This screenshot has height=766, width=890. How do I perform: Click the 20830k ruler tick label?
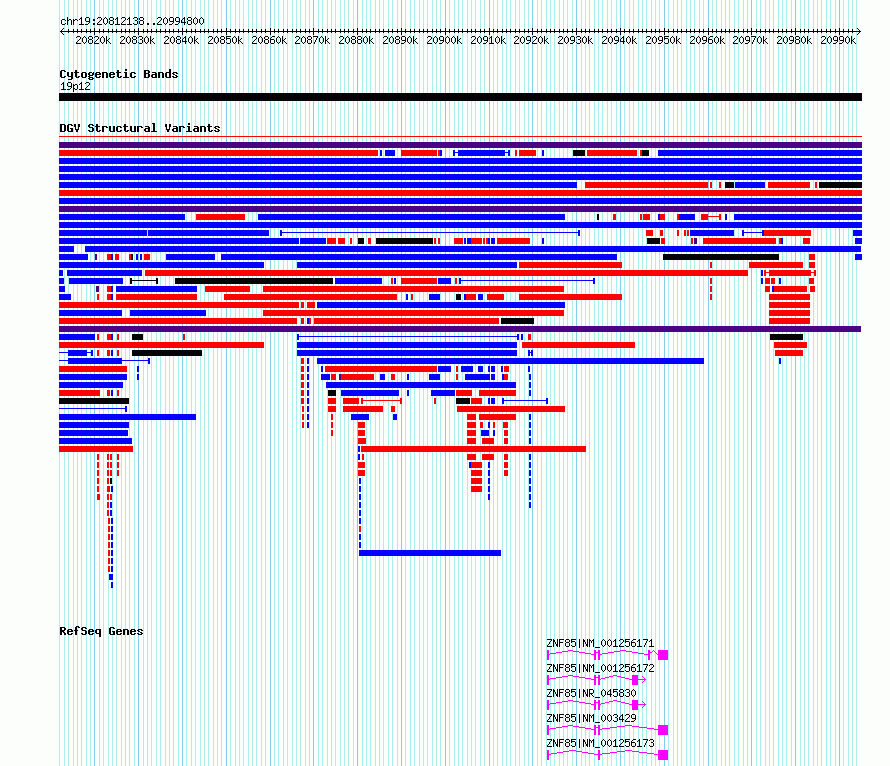[x=137, y=40]
